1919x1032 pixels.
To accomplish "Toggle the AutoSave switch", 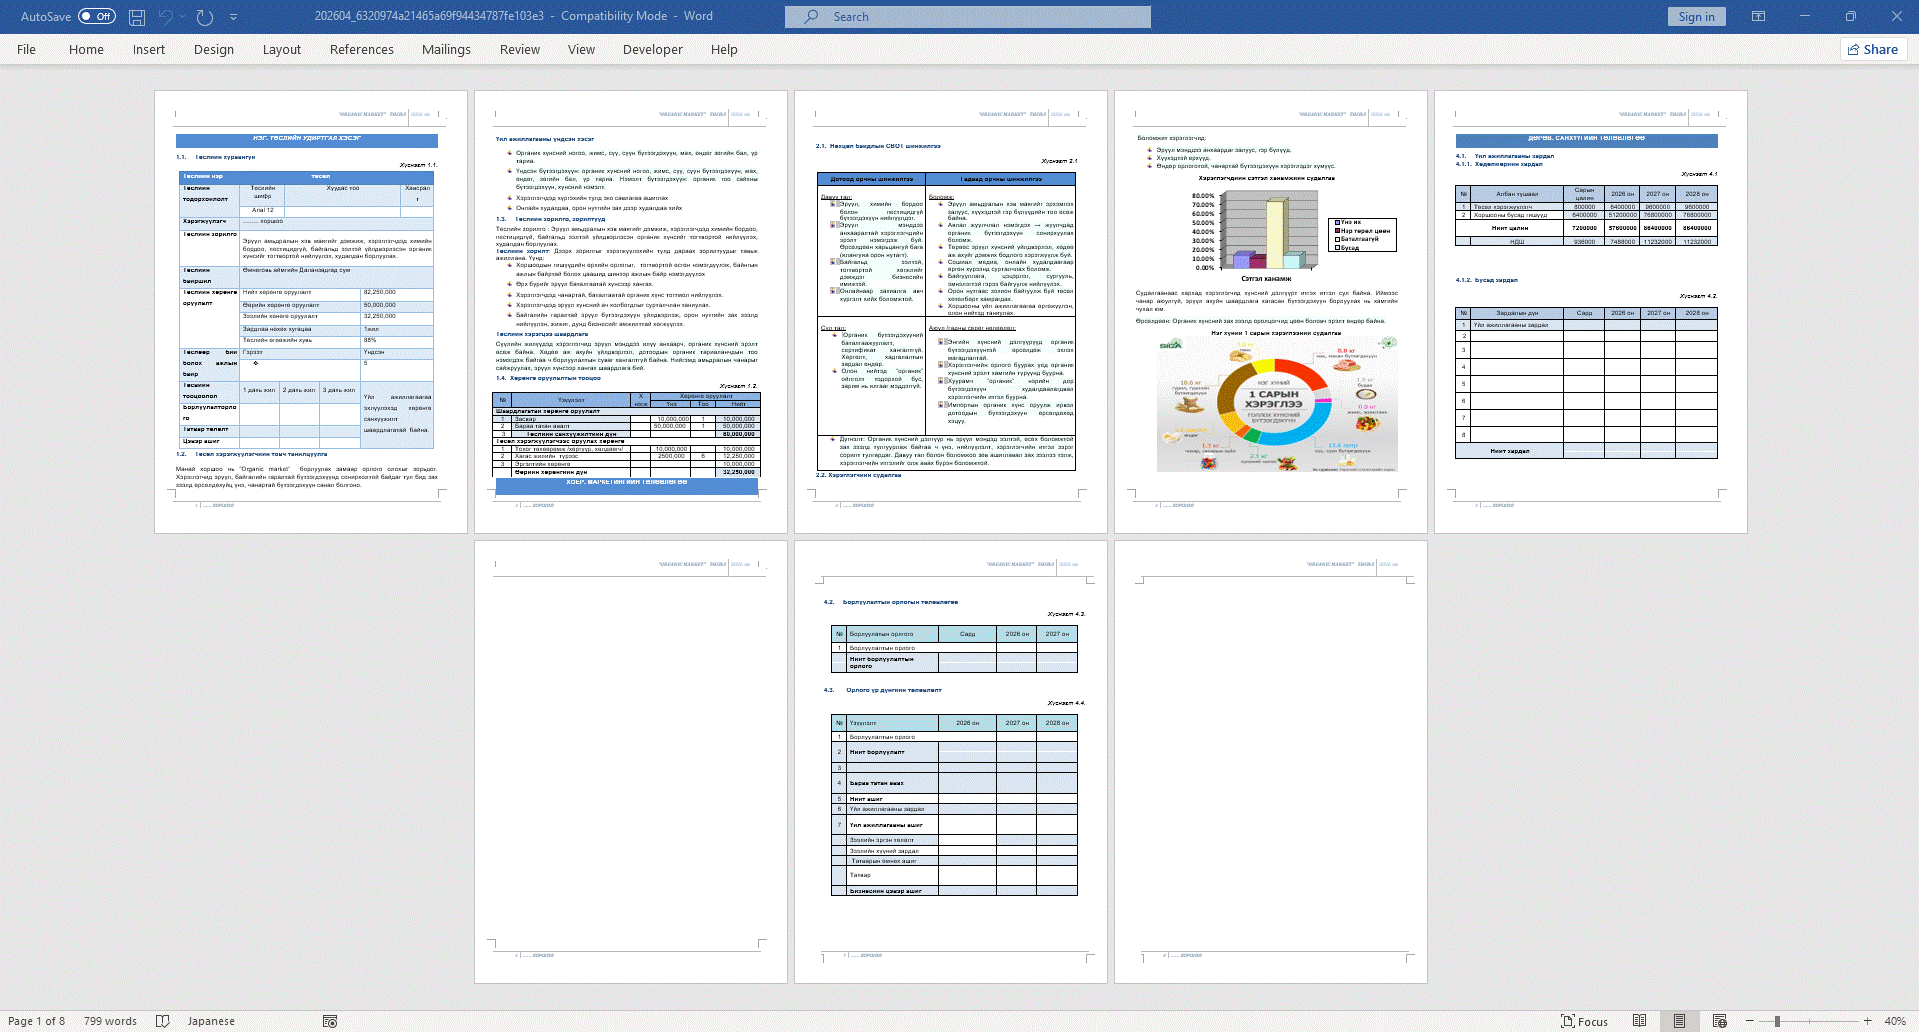I will coord(97,17).
